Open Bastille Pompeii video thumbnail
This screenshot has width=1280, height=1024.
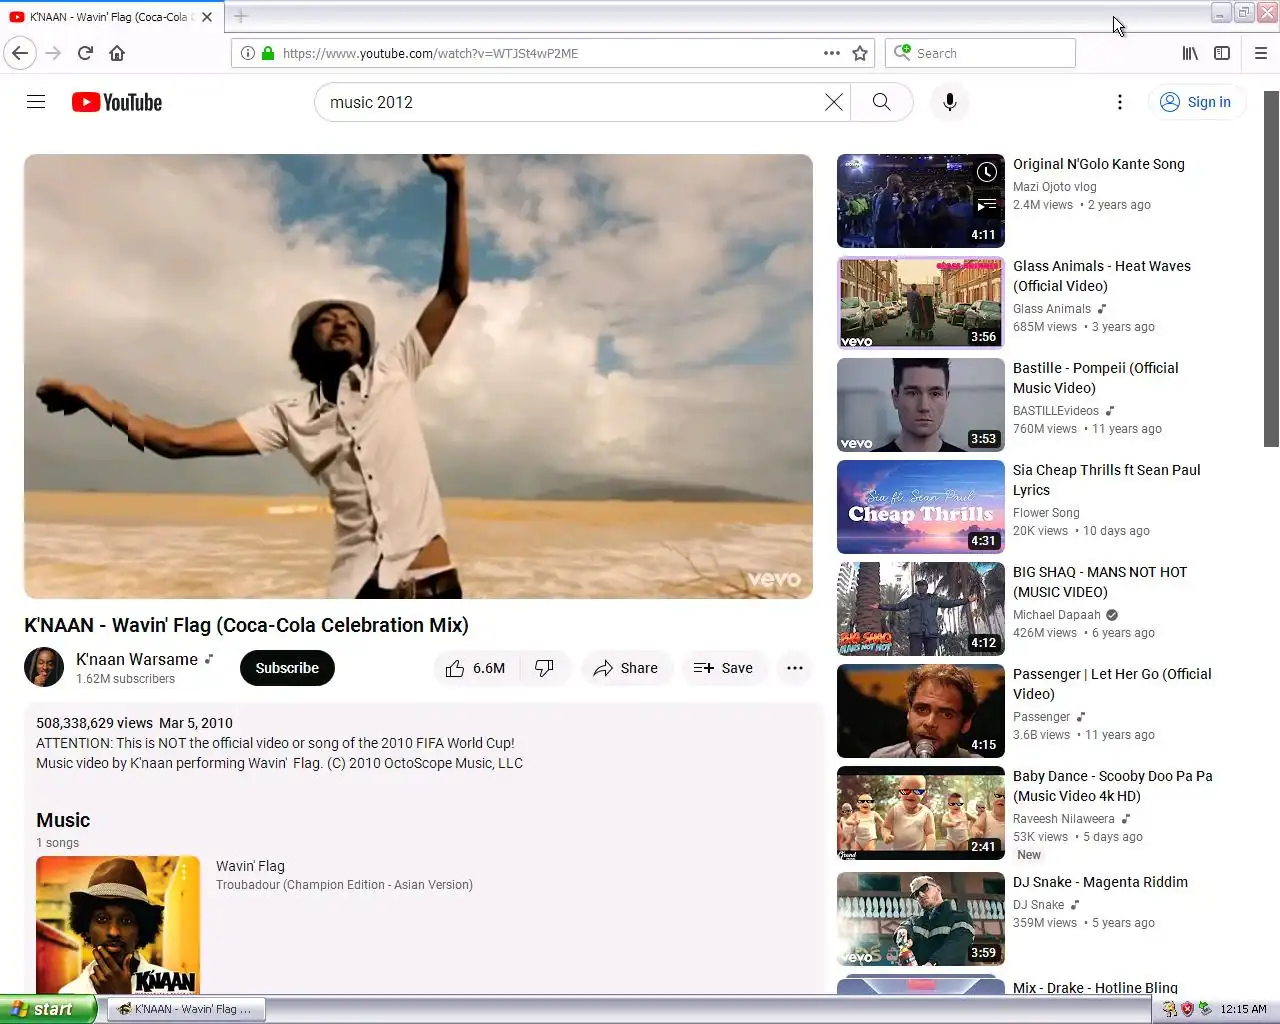click(x=920, y=405)
